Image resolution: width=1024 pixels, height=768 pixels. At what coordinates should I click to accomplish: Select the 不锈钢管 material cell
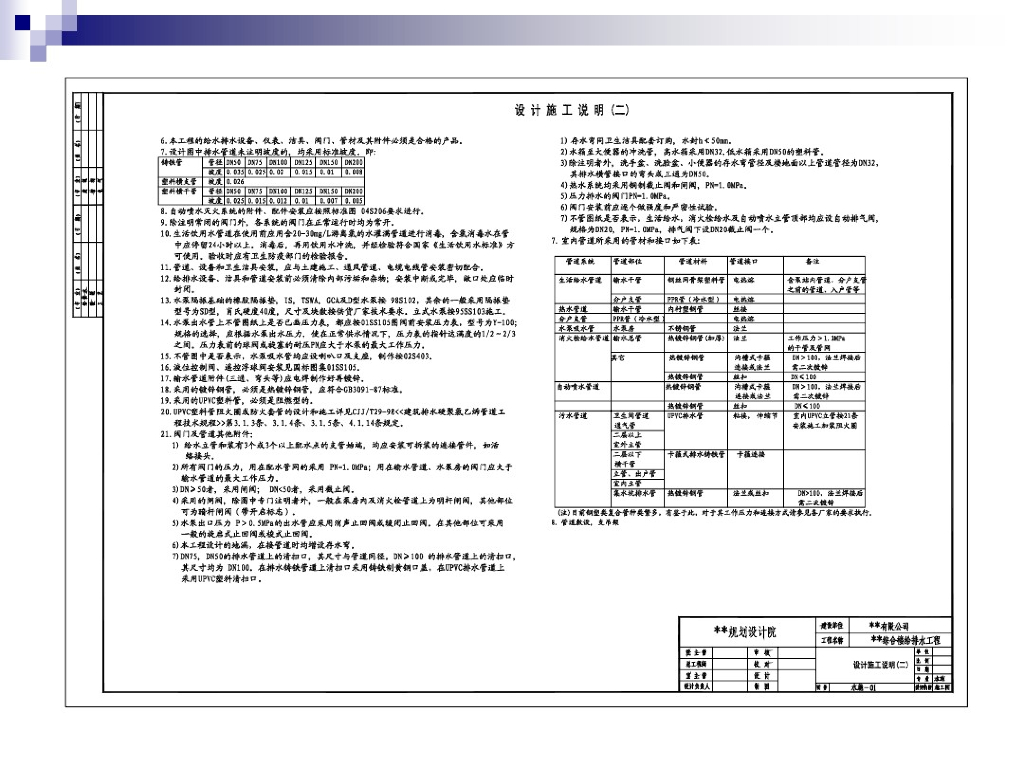[682, 328]
